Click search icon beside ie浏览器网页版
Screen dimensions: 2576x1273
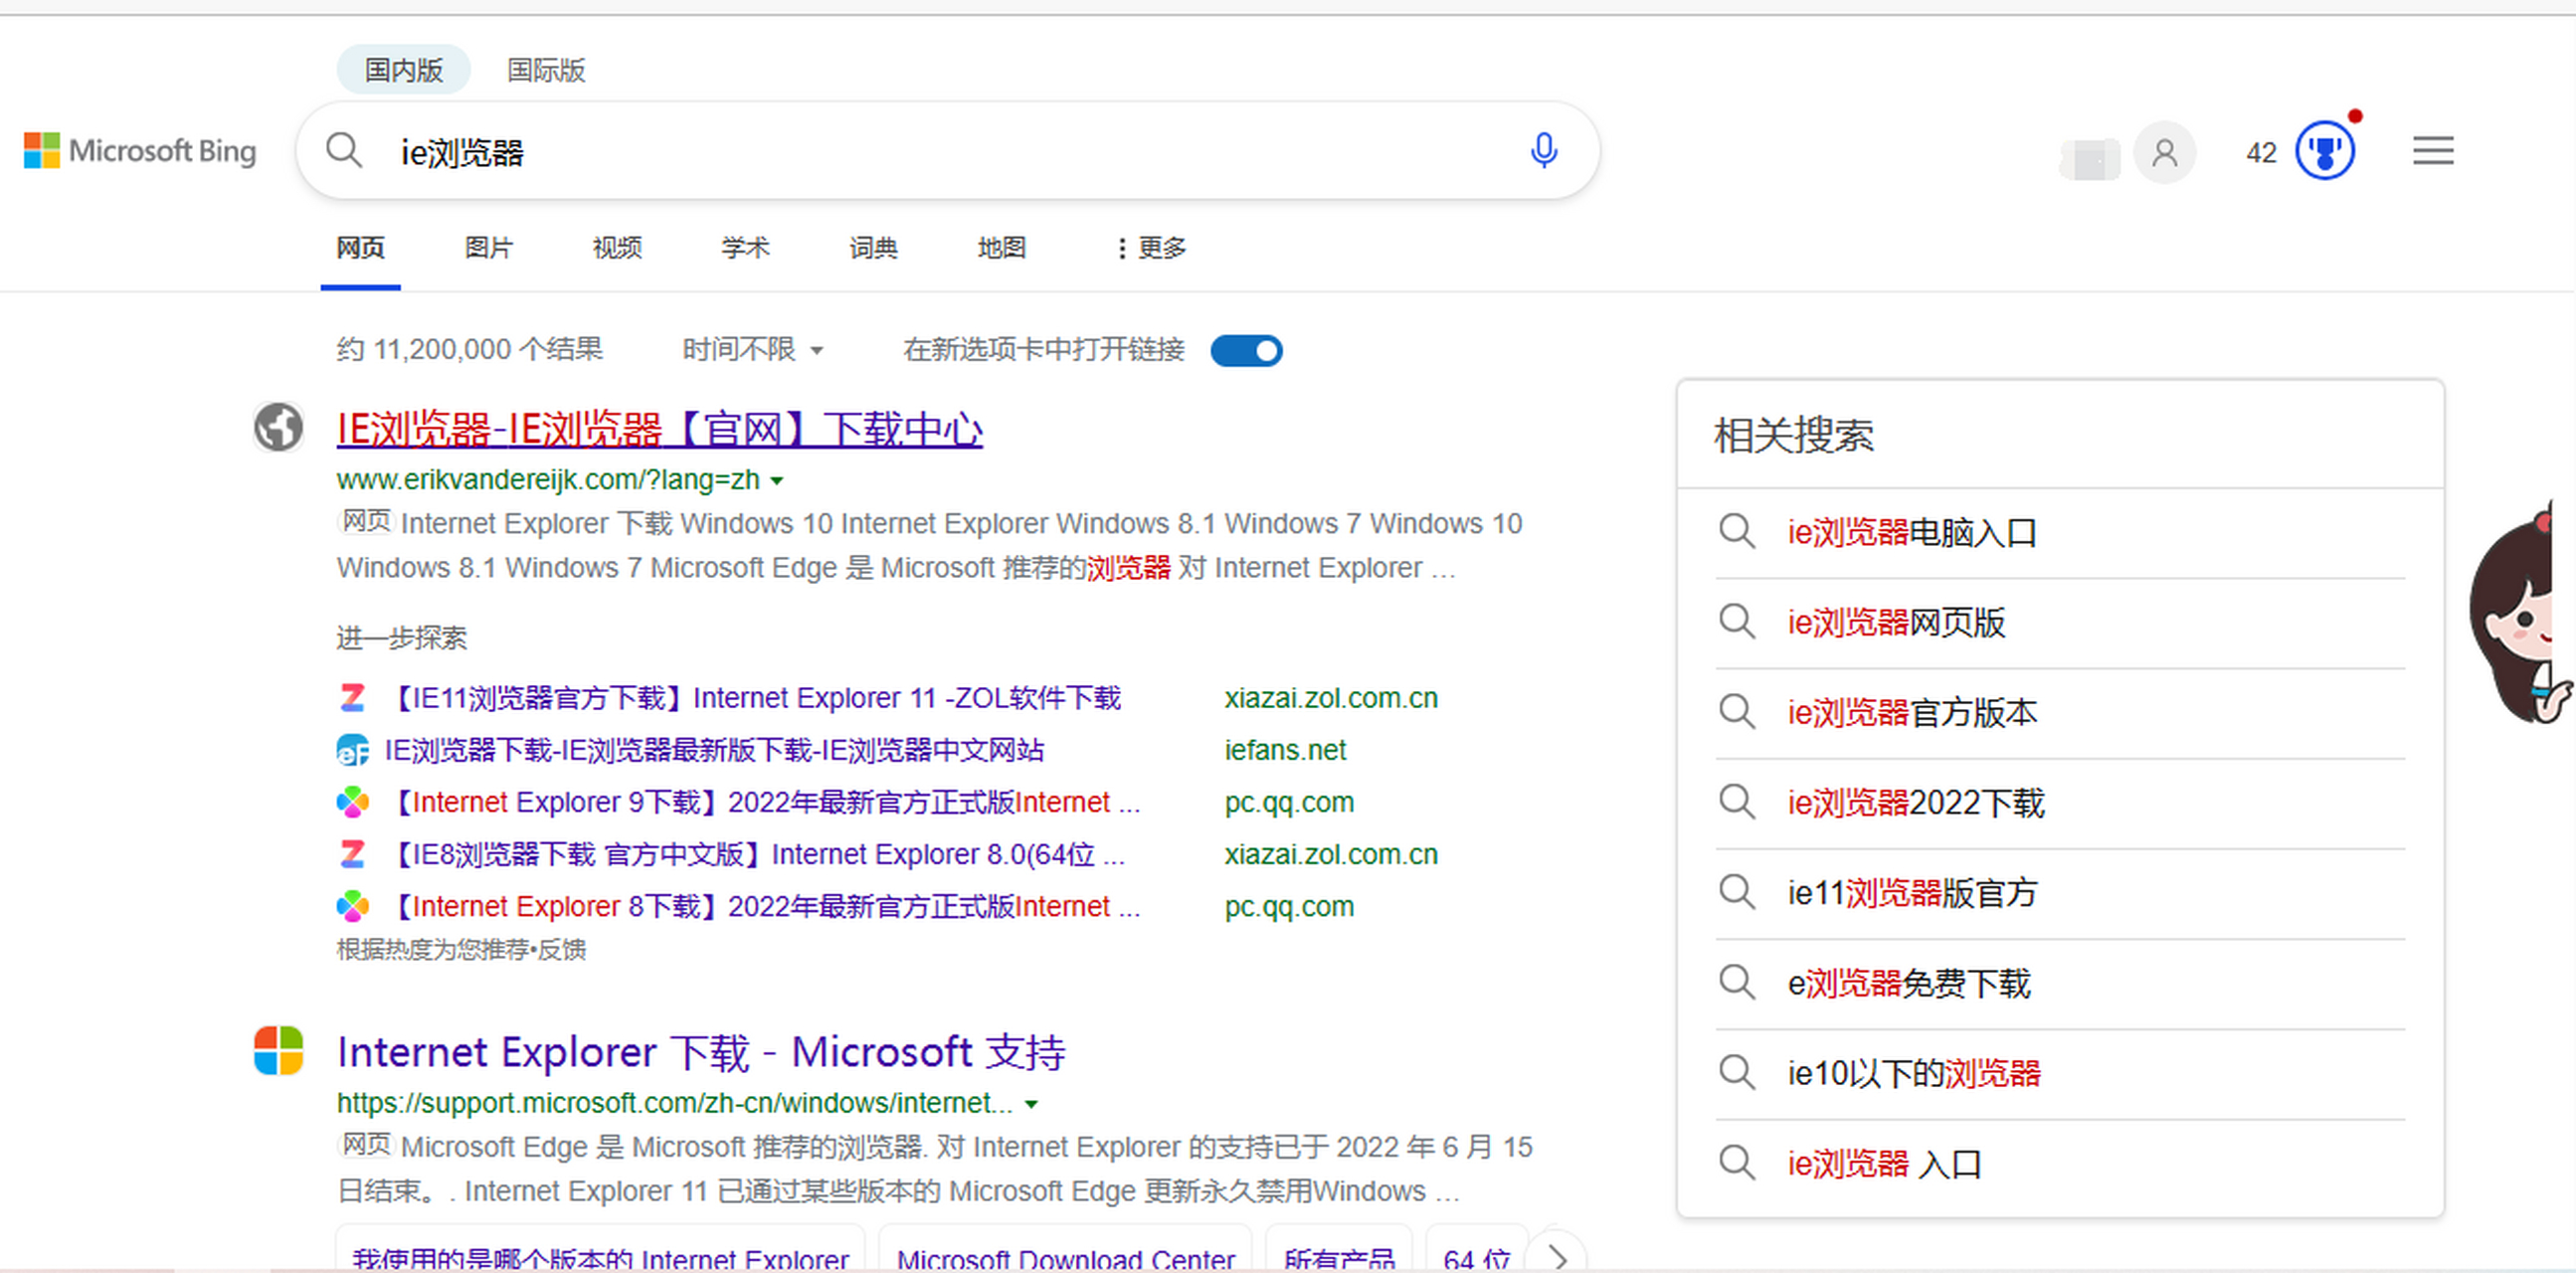pyautogui.click(x=1737, y=622)
